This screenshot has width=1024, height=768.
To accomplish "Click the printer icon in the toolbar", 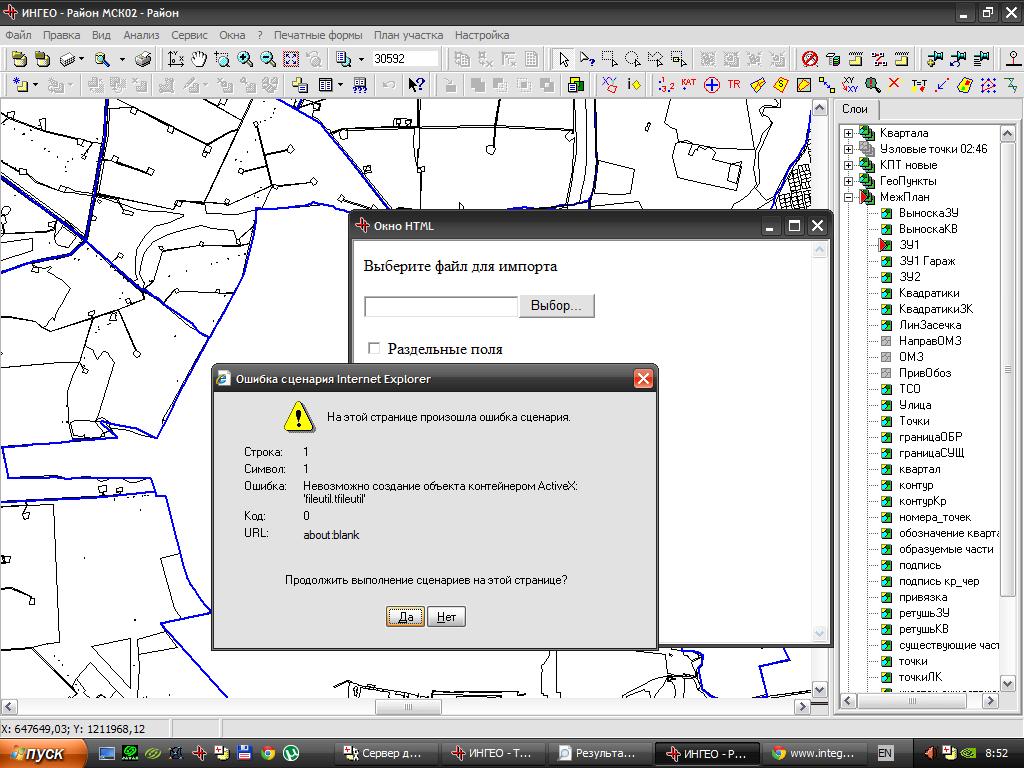I will (x=144, y=59).
